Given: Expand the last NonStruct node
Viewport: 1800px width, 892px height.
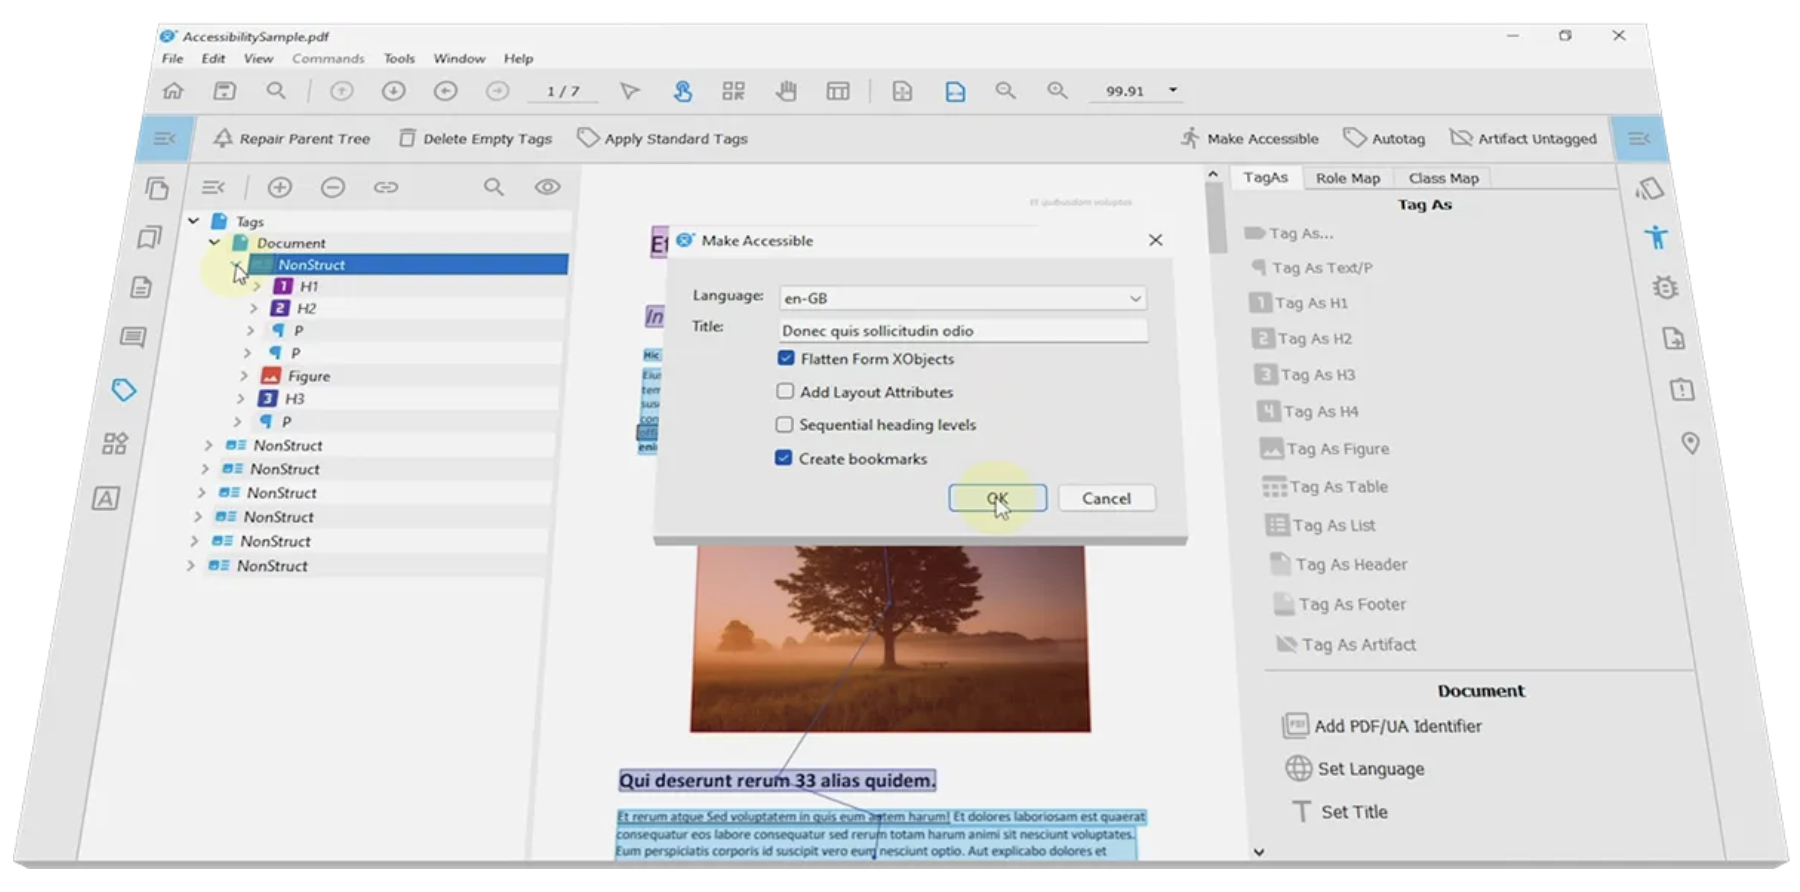Looking at the screenshot, I should pyautogui.click(x=190, y=565).
